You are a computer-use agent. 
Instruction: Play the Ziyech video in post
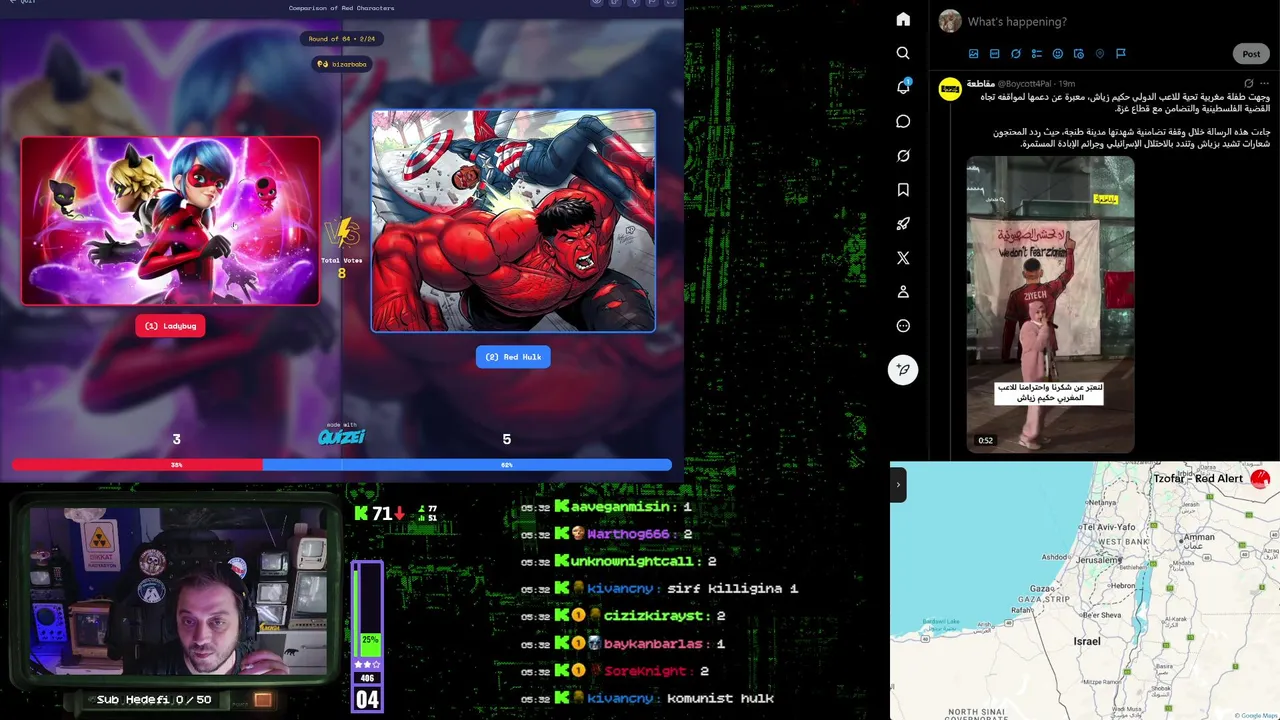click(x=1050, y=304)
